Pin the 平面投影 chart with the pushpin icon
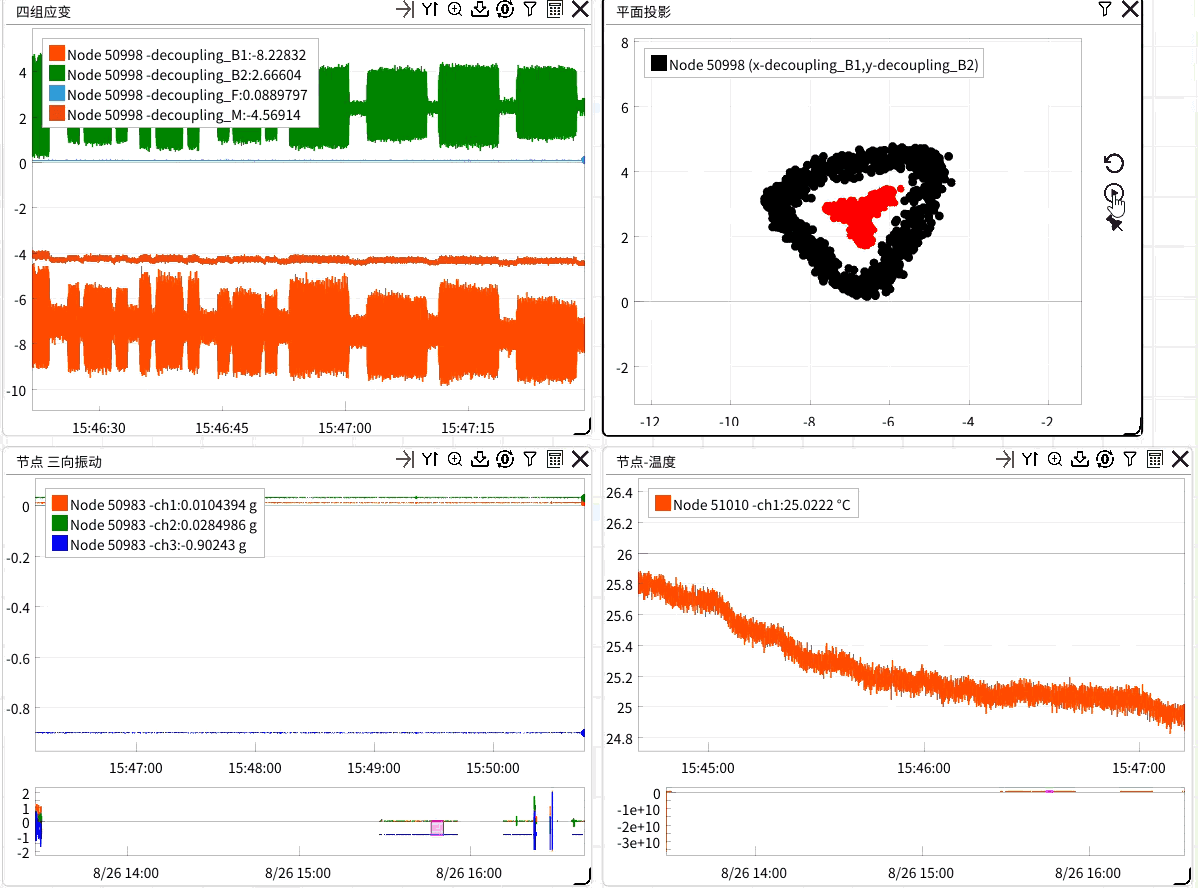Image resolution: width=1198 pixels, height=888 pixels. point(1114,223)
